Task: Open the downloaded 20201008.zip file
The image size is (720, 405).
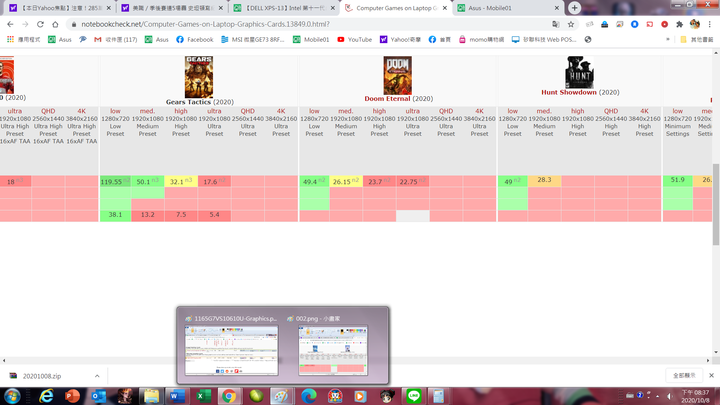Action: point(42,376)
